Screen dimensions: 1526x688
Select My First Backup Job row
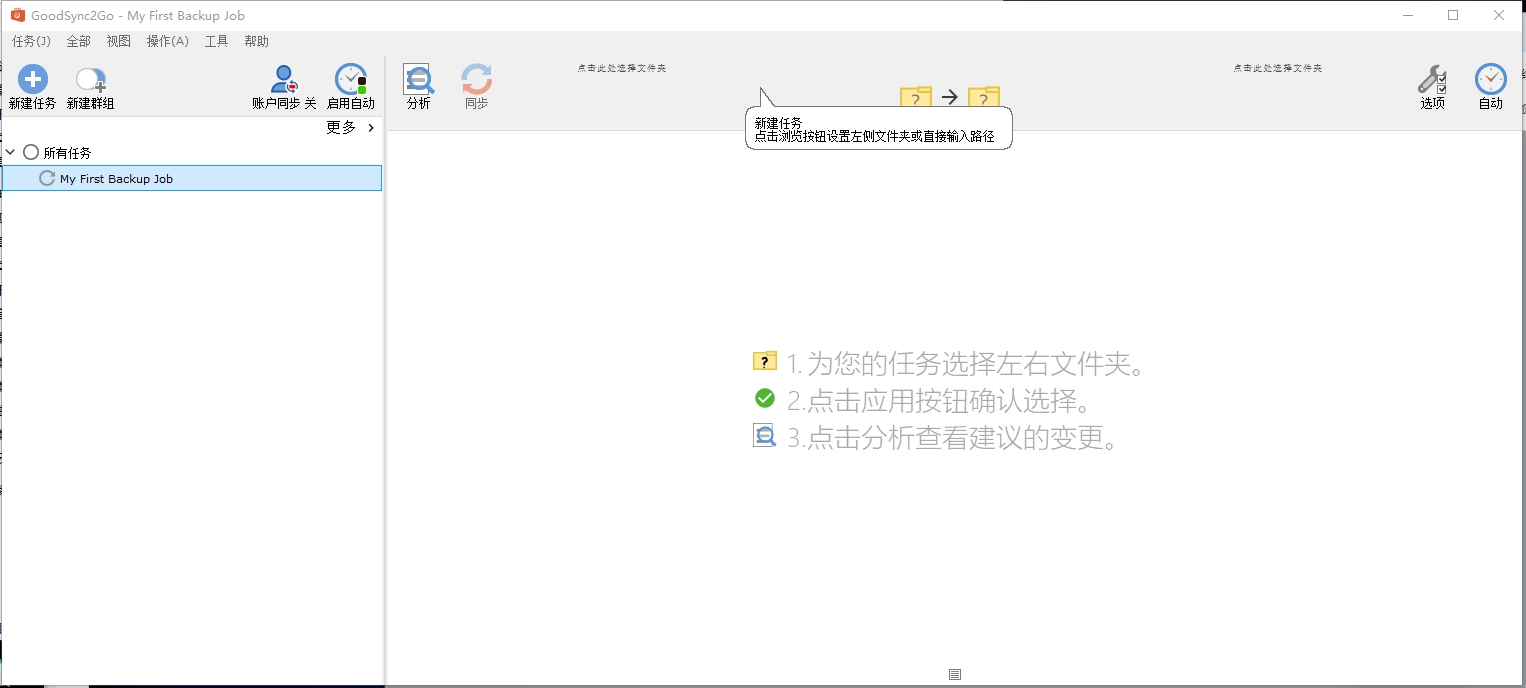192,178
